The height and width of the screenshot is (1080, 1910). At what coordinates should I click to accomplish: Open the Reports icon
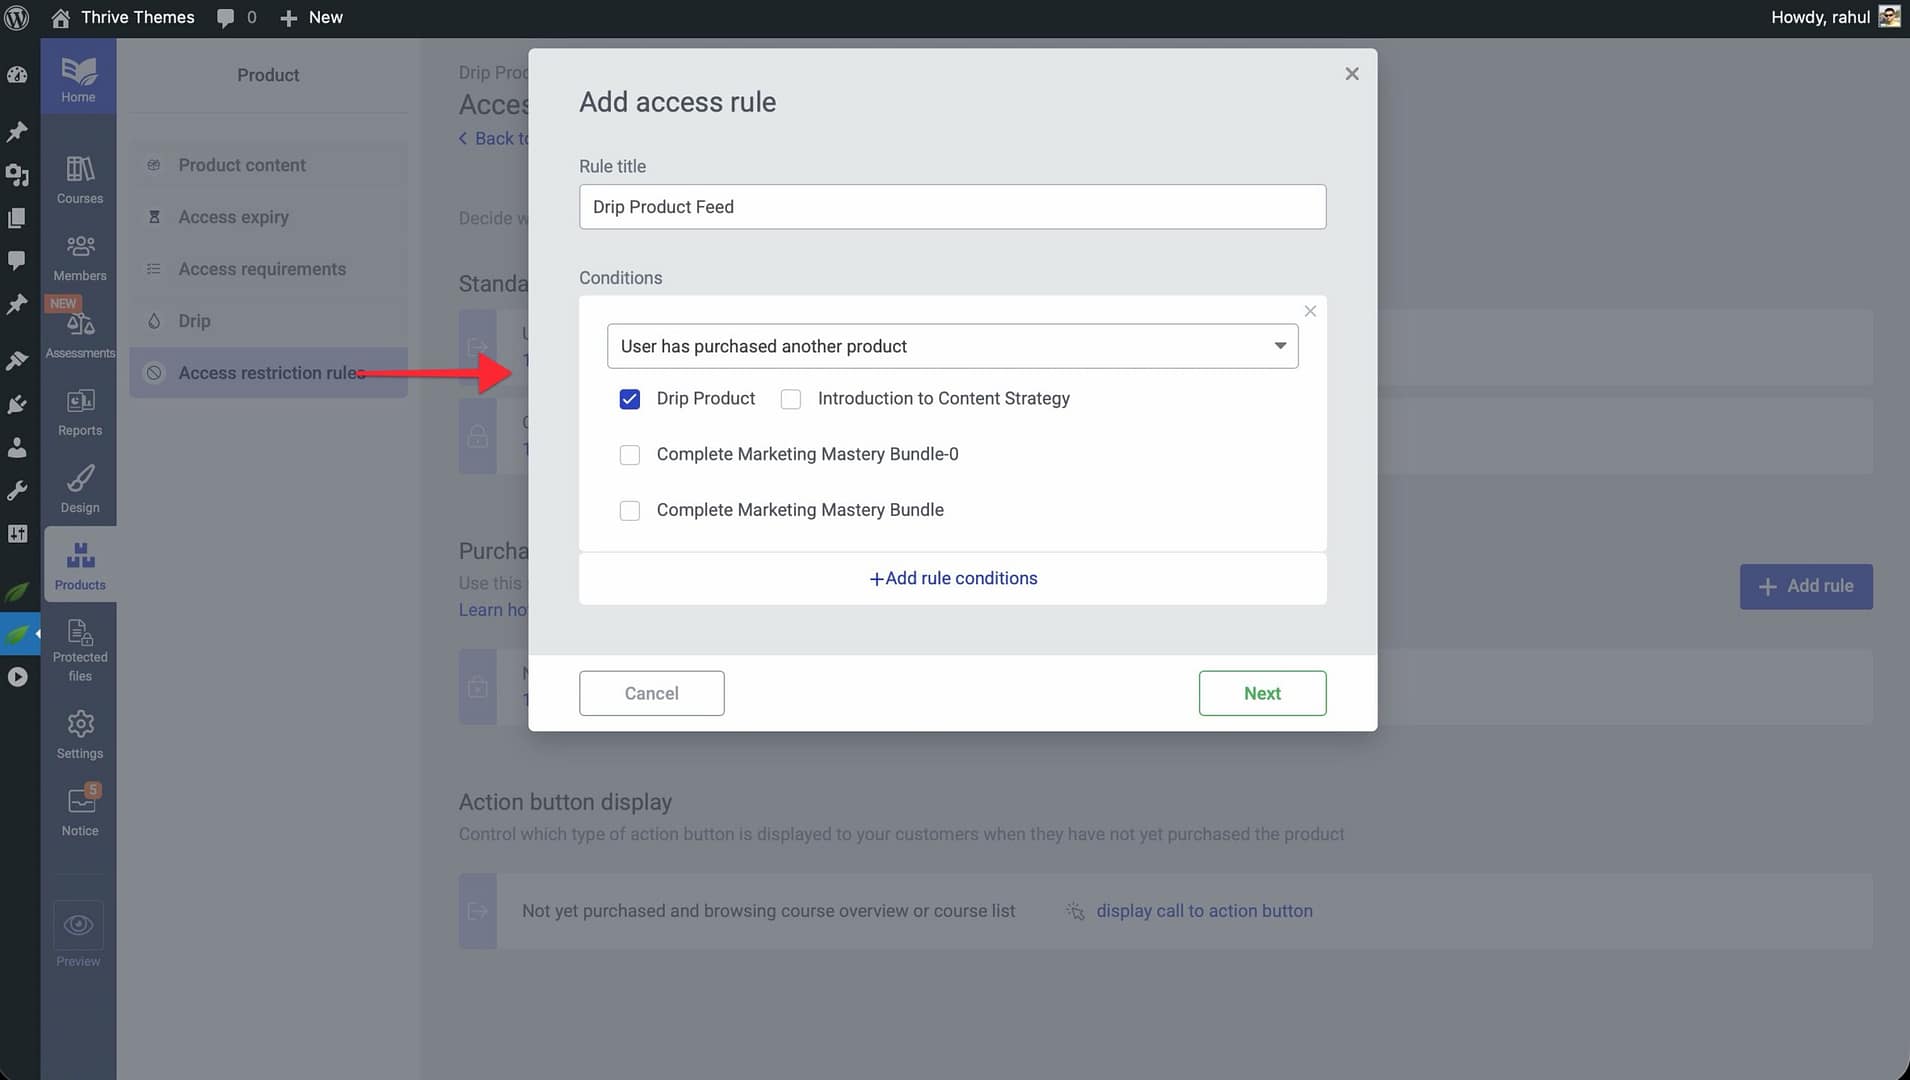point(80,402)
